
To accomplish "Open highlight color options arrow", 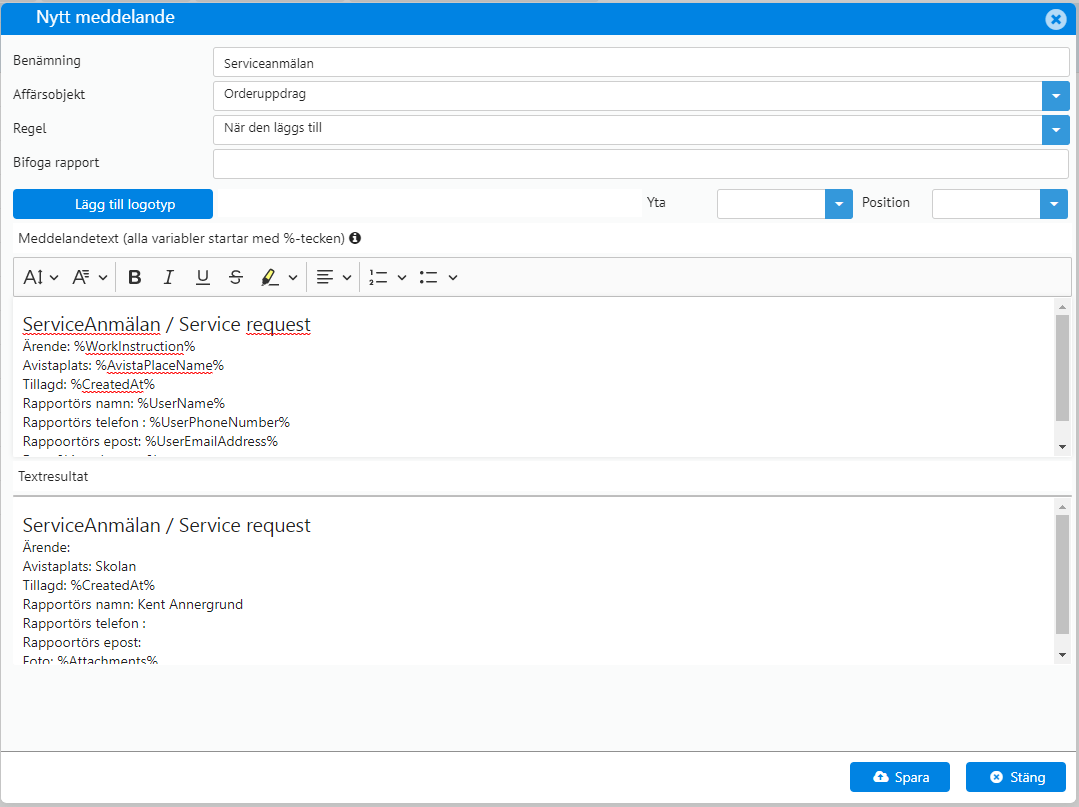I will tap(293, 278).
